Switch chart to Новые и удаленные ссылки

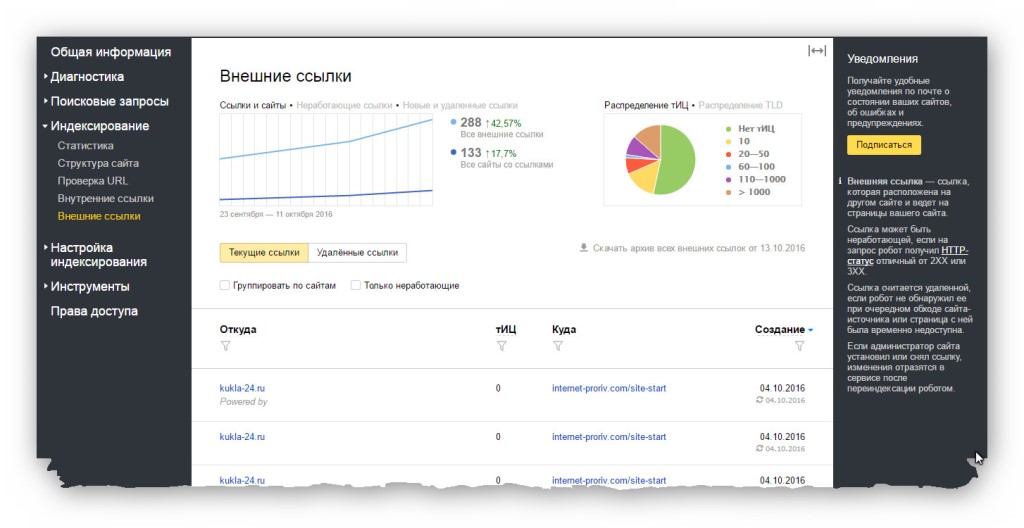460,105
